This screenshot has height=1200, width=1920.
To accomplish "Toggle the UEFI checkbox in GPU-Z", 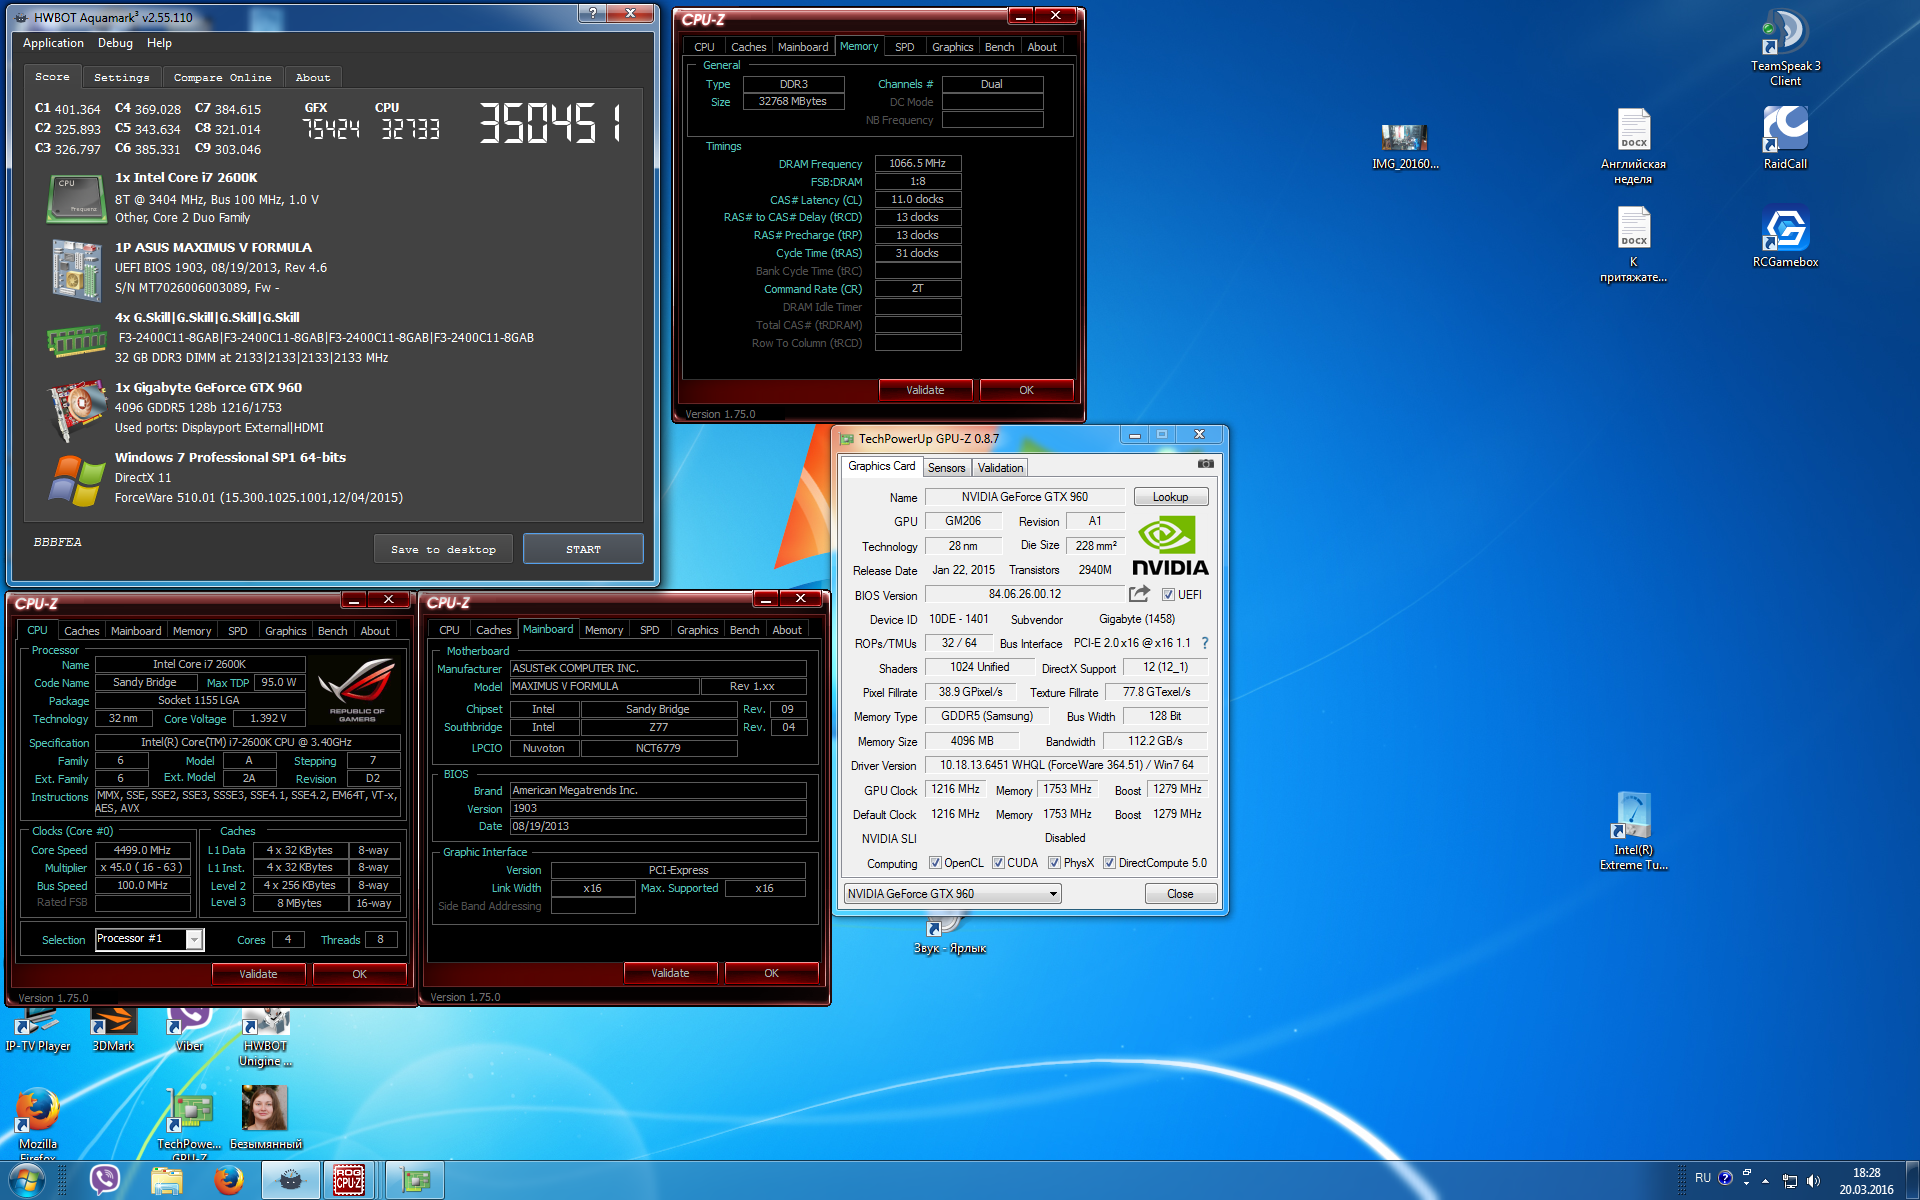I will click(1167, 595).
